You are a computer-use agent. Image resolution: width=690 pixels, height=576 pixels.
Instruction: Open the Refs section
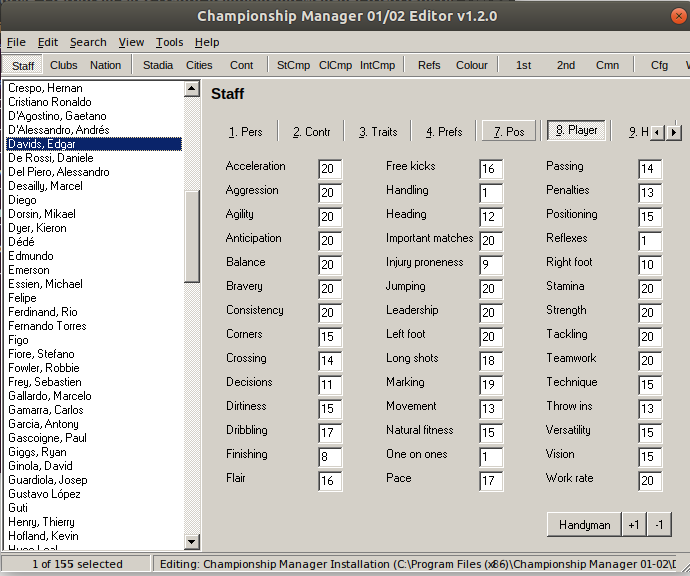pos(429,65)
